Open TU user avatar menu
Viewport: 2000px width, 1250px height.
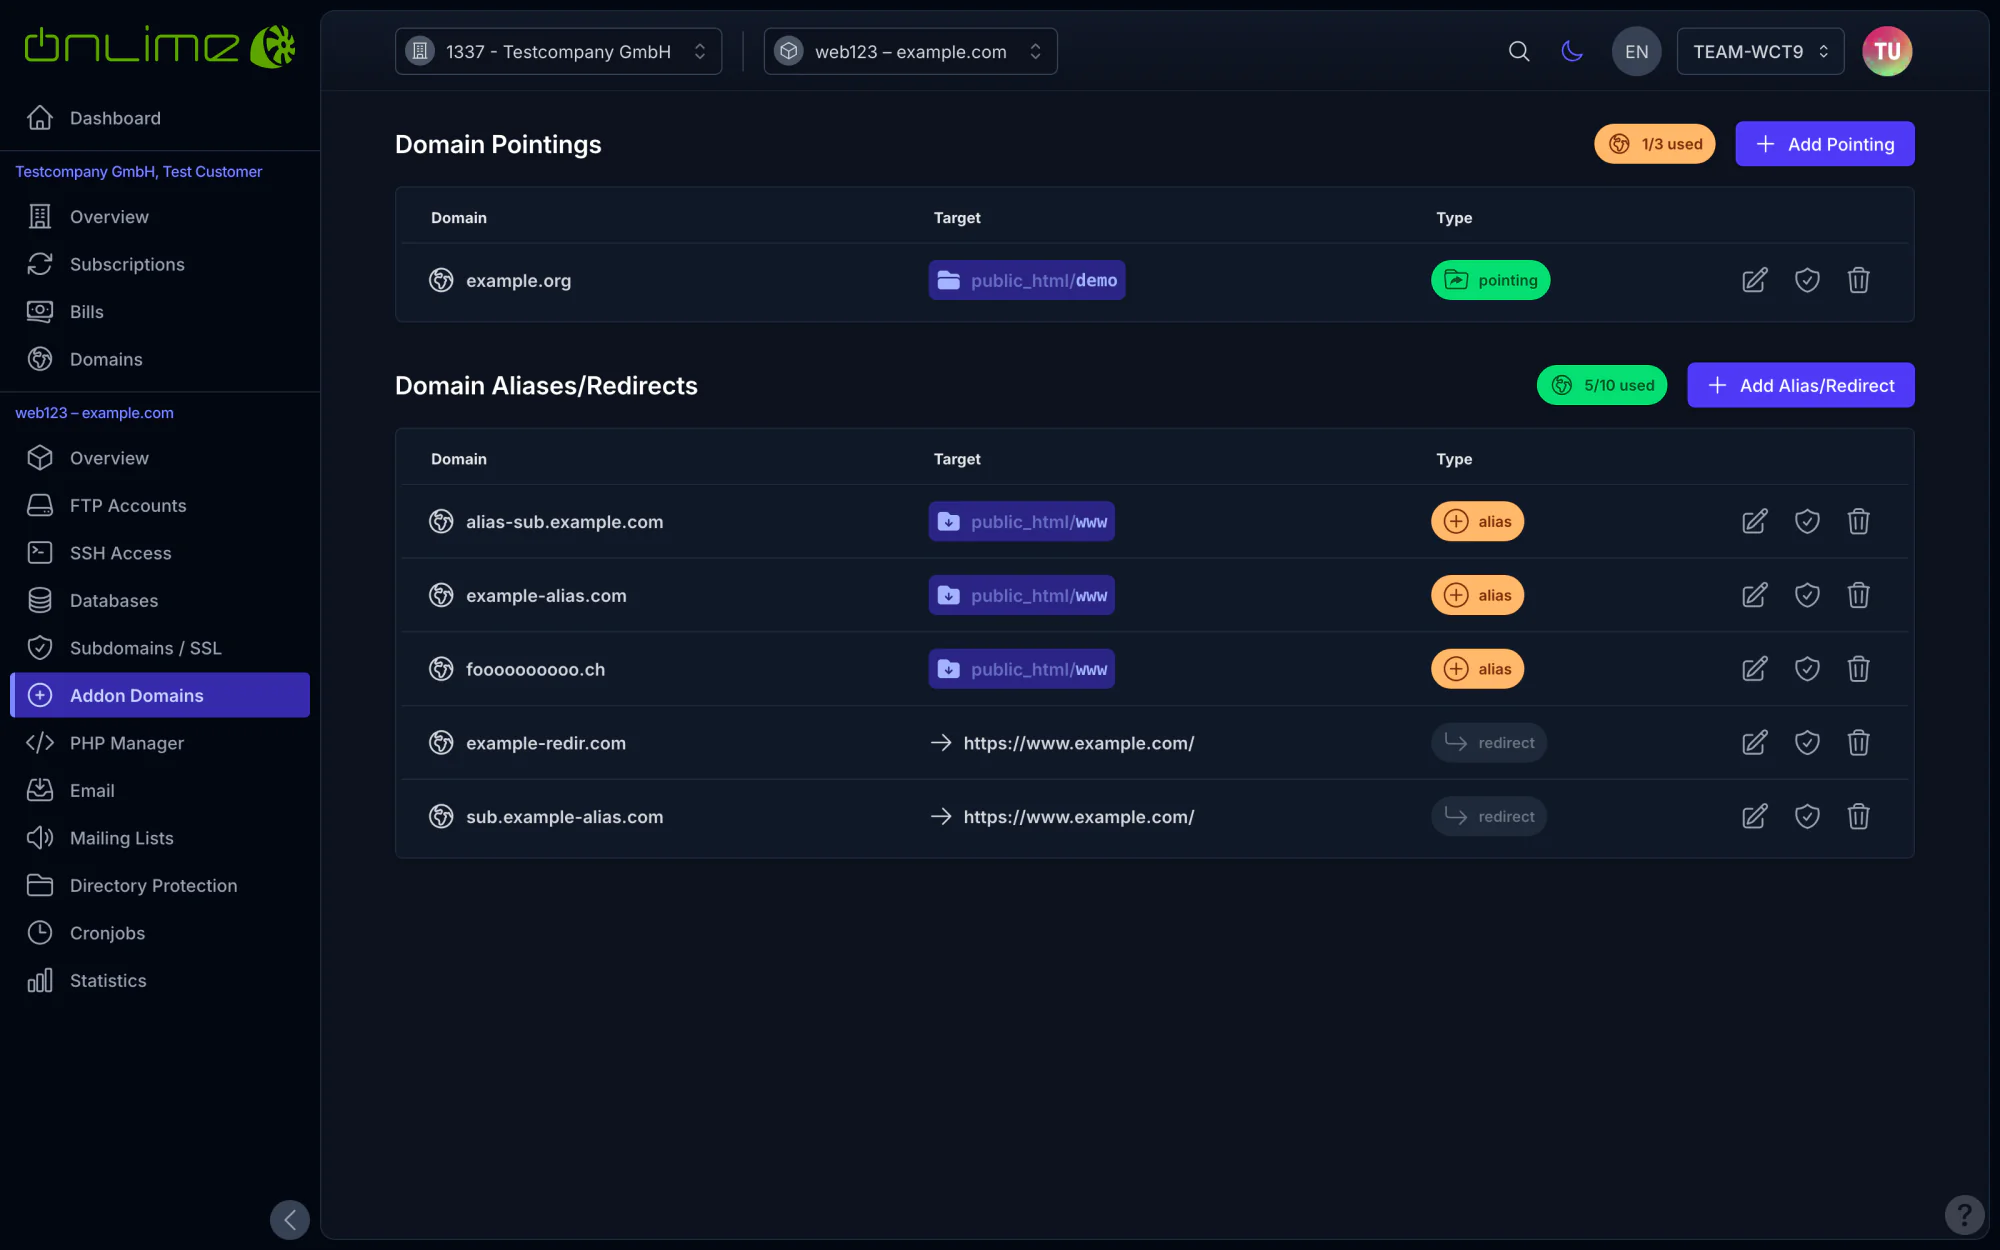click(x=1887, y=51)
